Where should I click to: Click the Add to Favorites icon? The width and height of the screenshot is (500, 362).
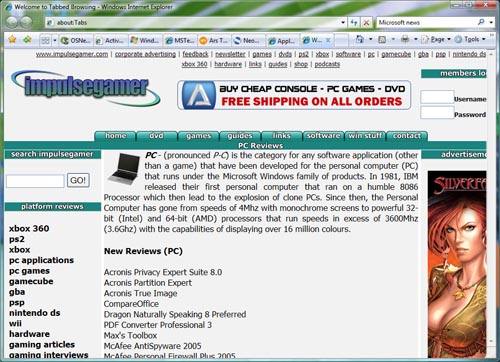coord(27,40)
